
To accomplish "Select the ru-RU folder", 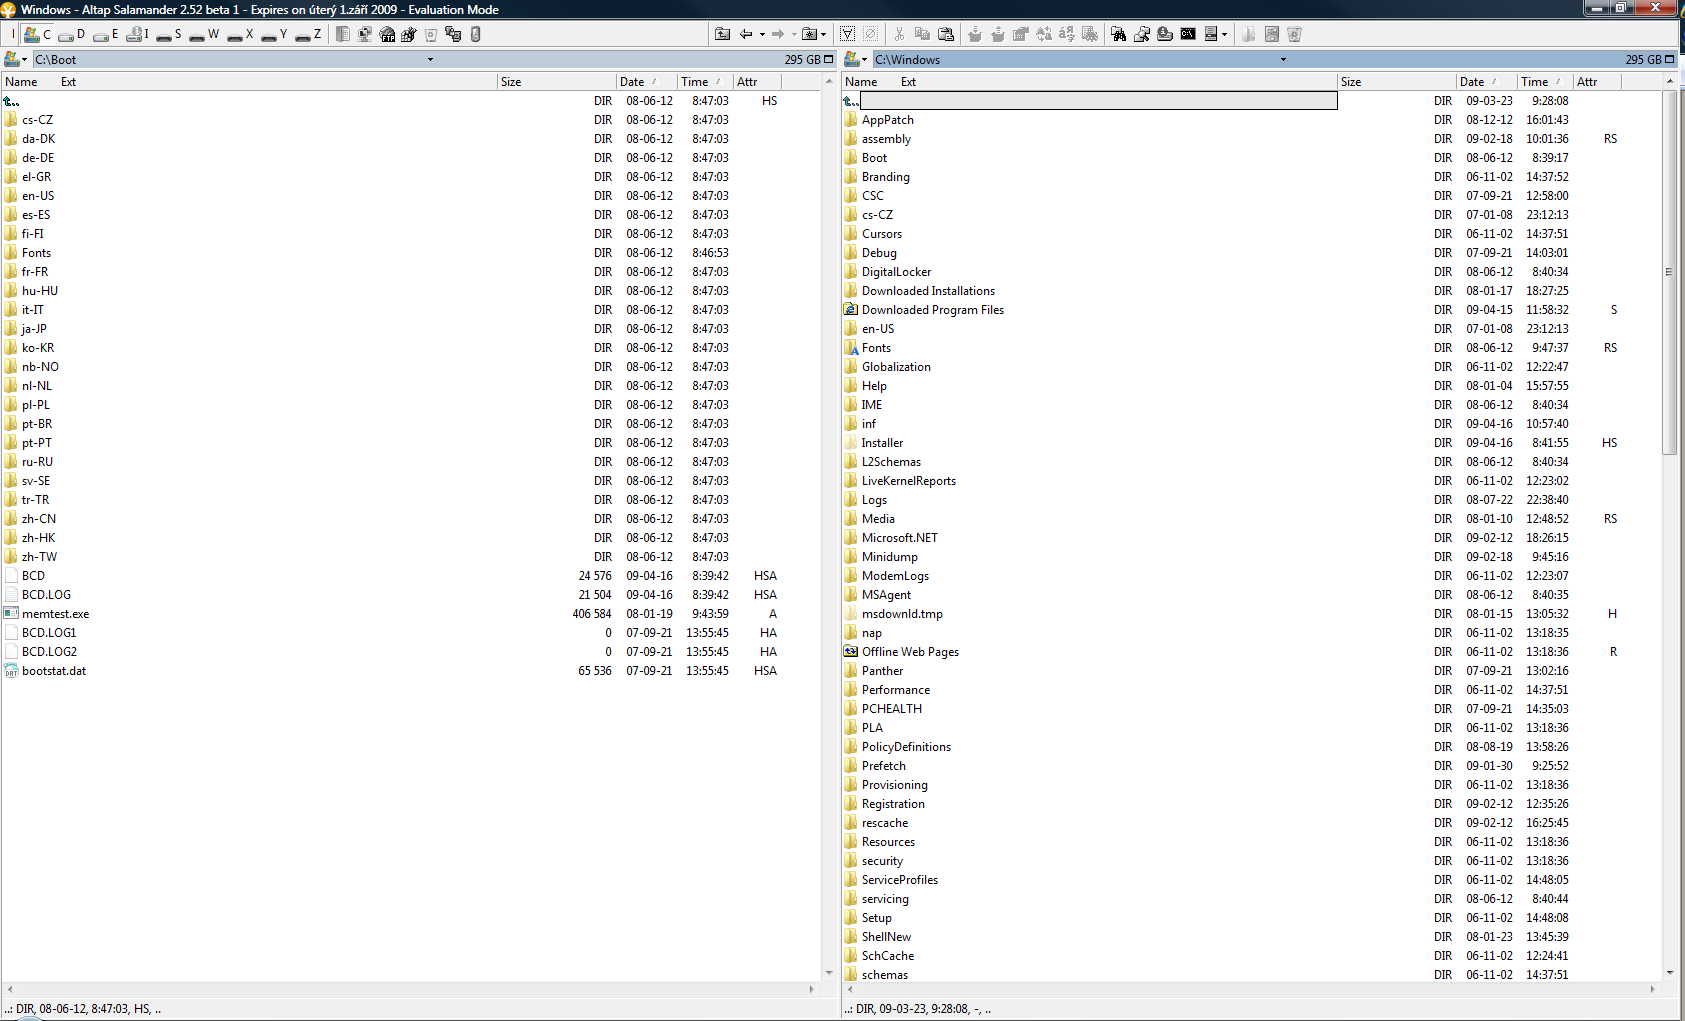I will click(37, 462).
